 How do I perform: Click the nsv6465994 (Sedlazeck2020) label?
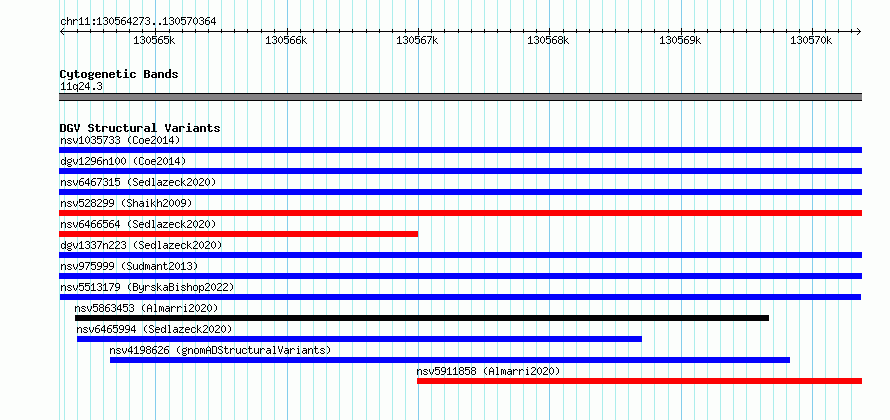click(154, 329)
